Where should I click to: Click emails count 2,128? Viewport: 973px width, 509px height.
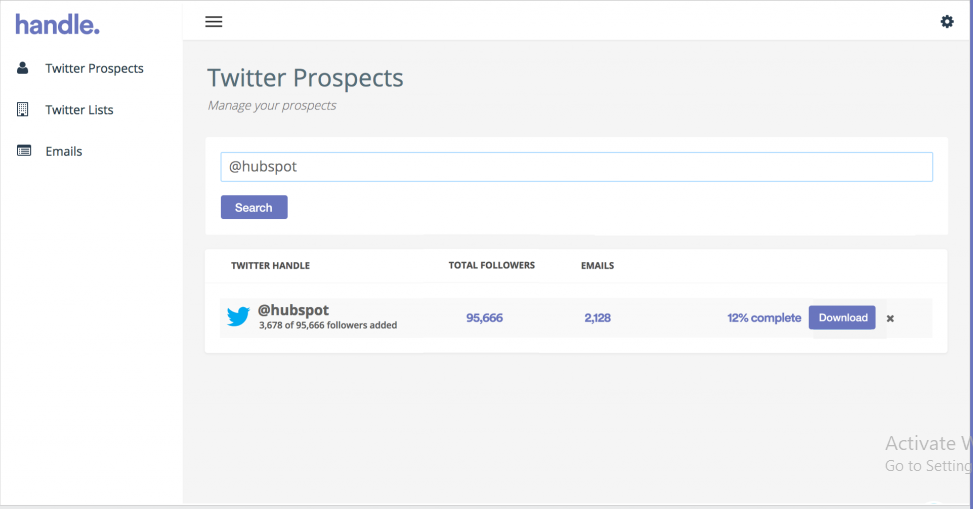598,318
